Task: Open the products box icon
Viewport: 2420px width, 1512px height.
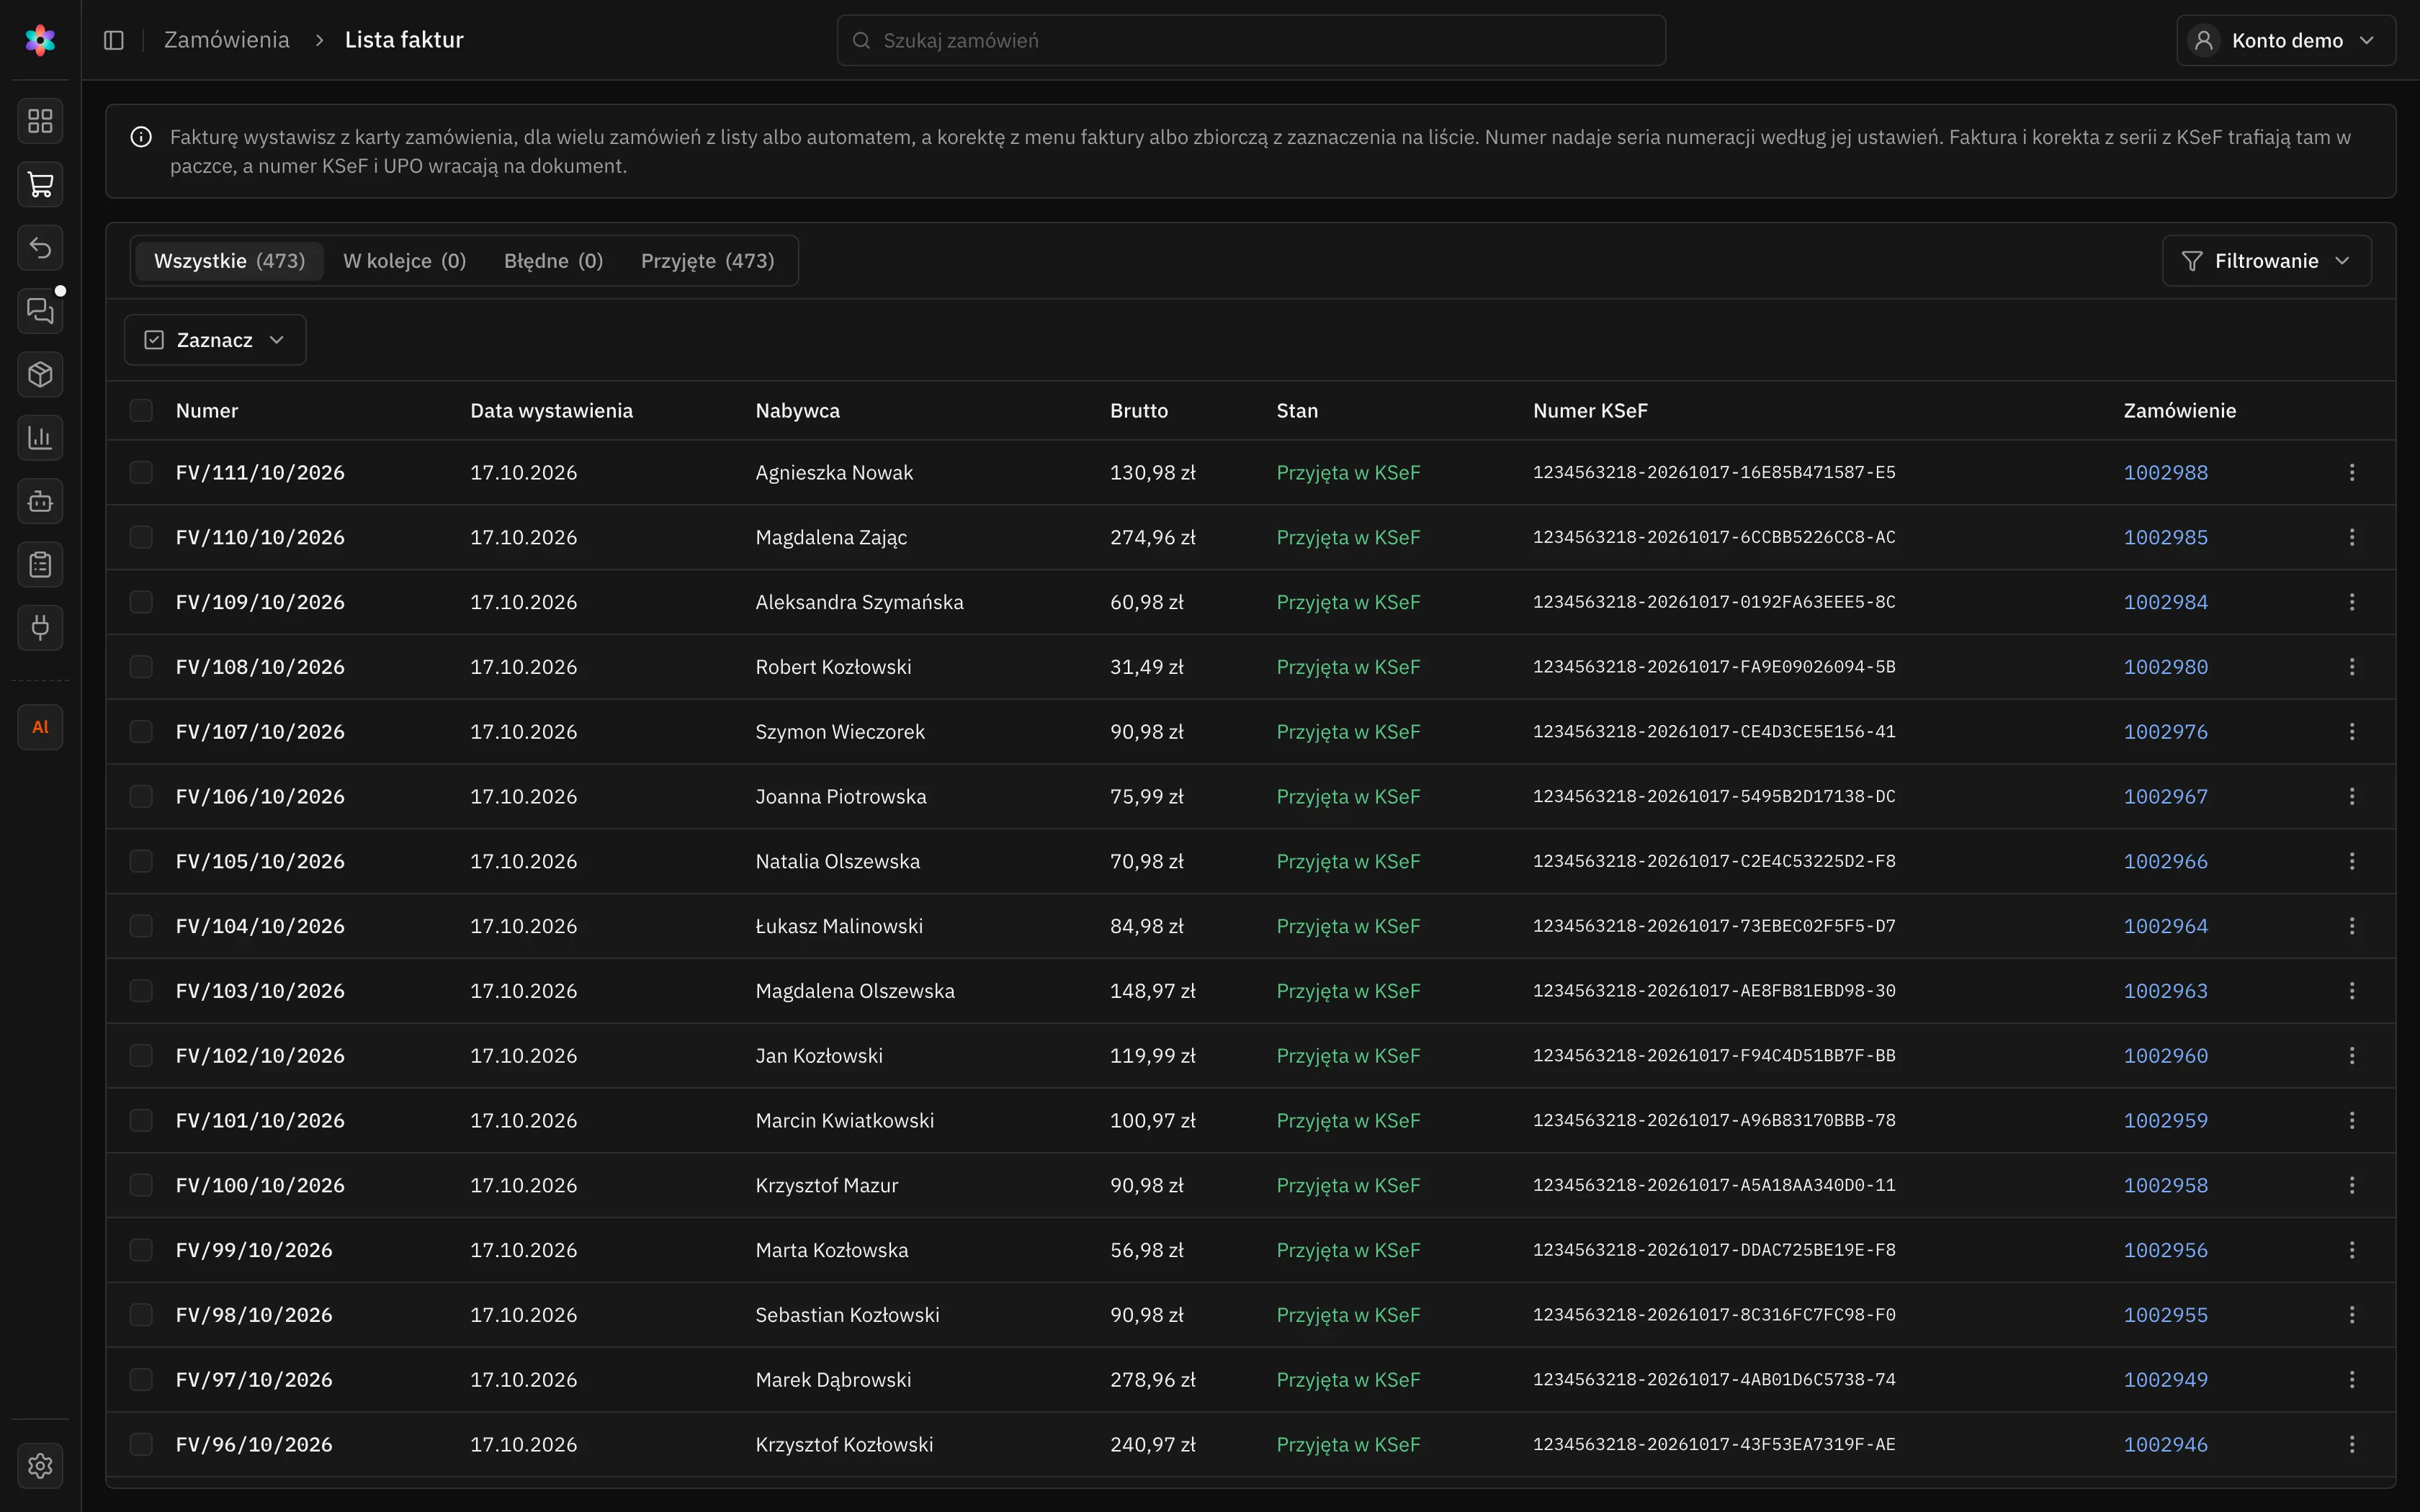Action: (40, 374)
